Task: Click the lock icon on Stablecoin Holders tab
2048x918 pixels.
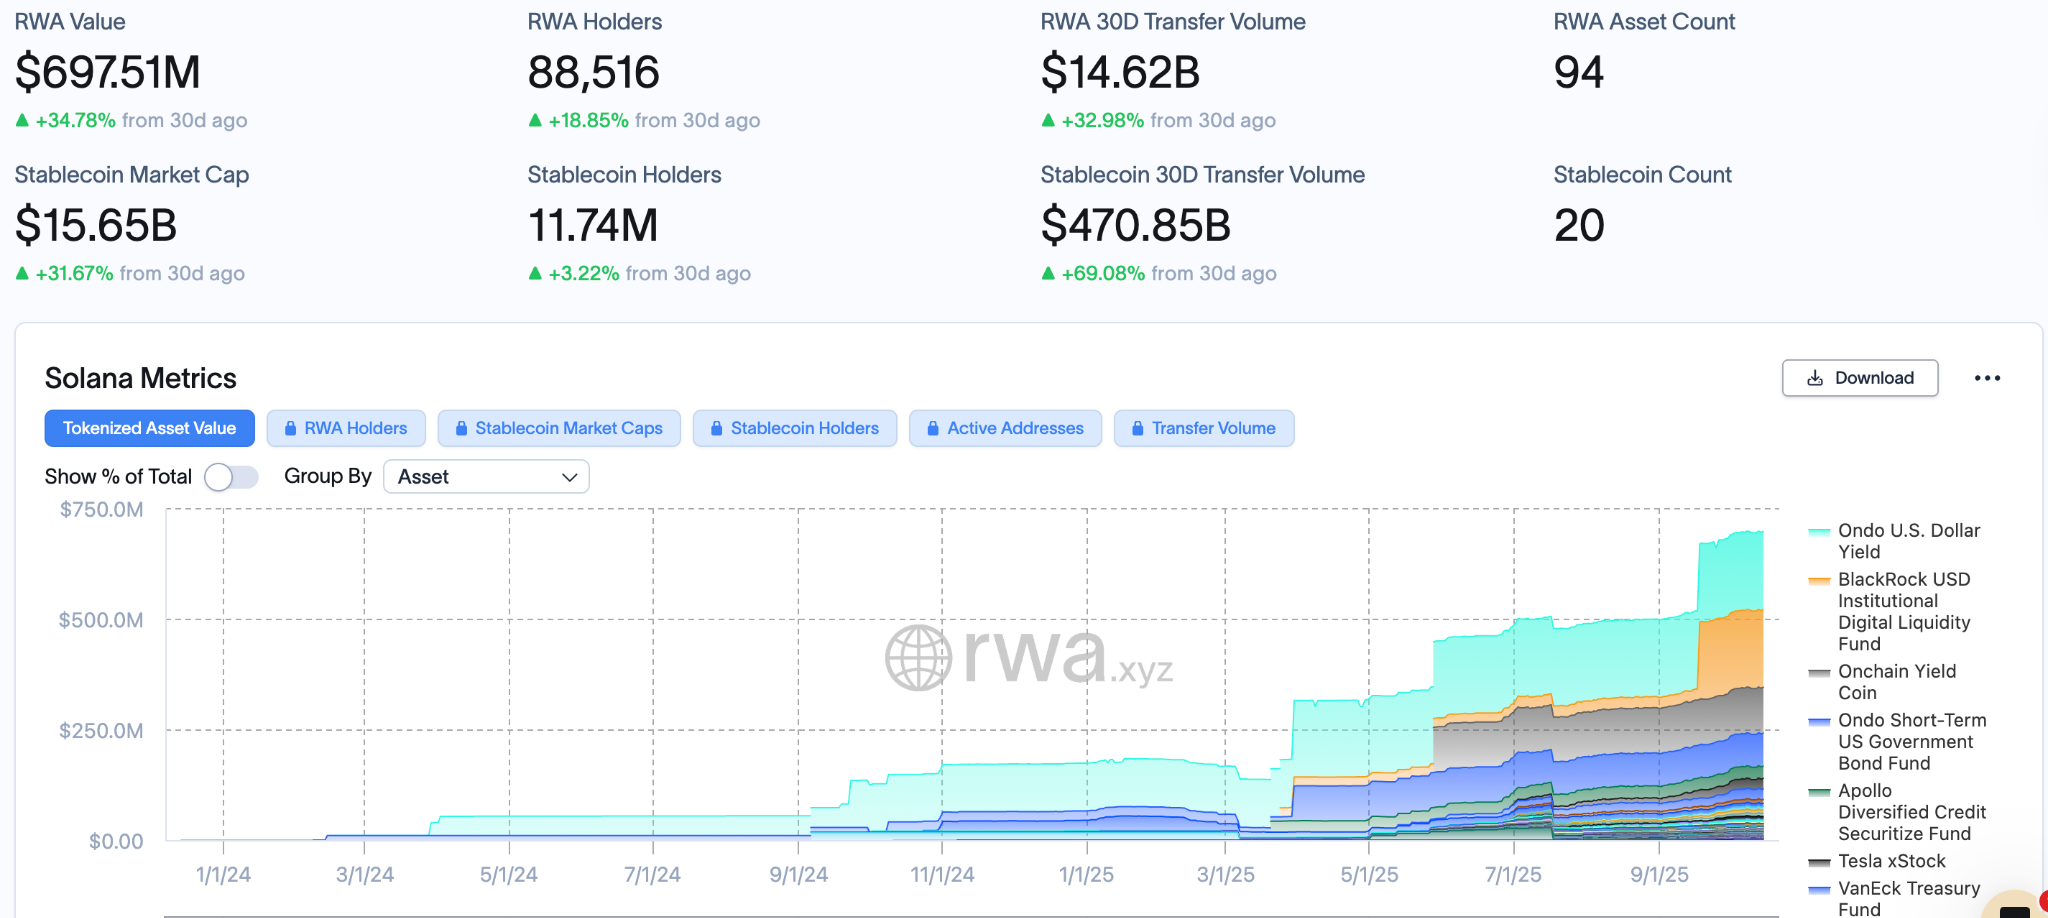Action: (x=716, y=428)
